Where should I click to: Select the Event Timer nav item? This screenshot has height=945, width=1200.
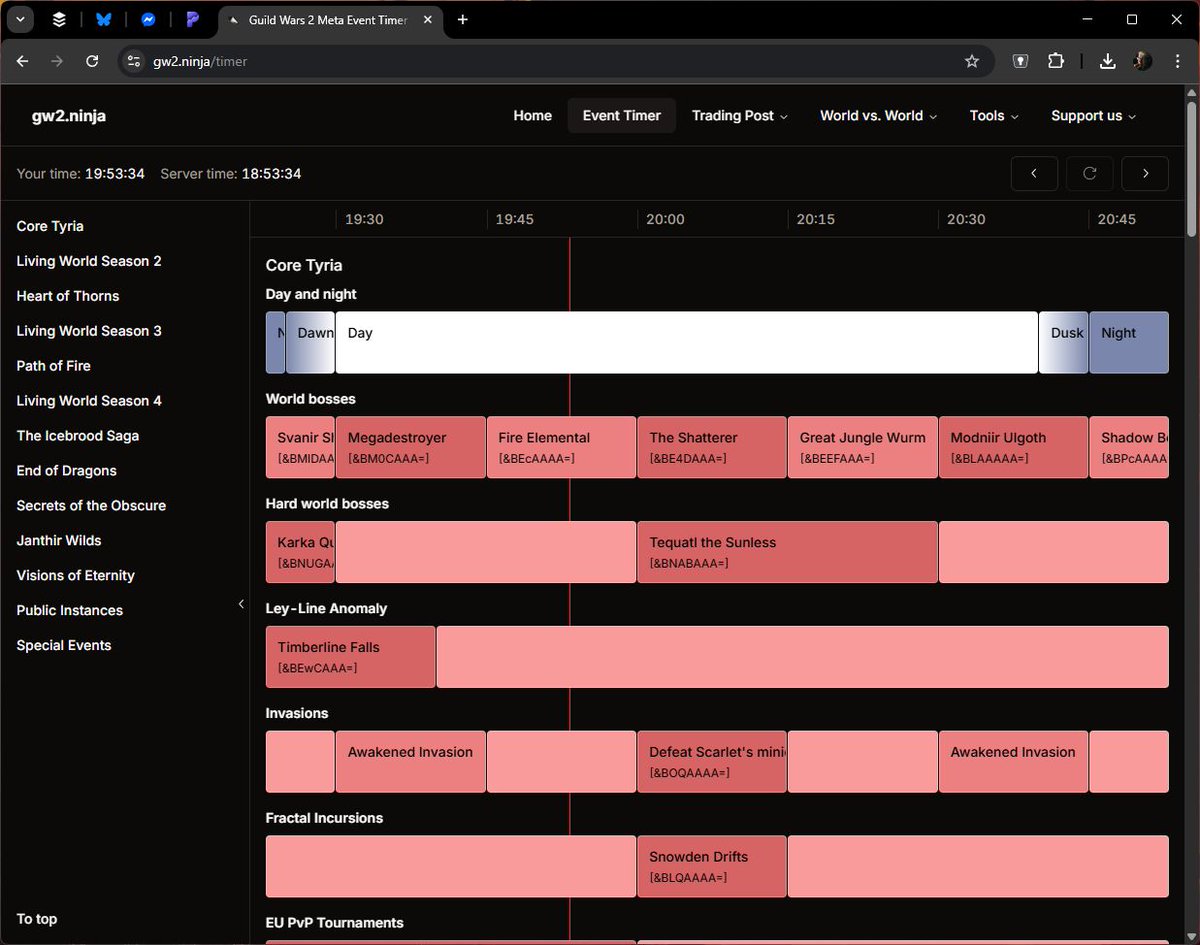click(622, 115)
